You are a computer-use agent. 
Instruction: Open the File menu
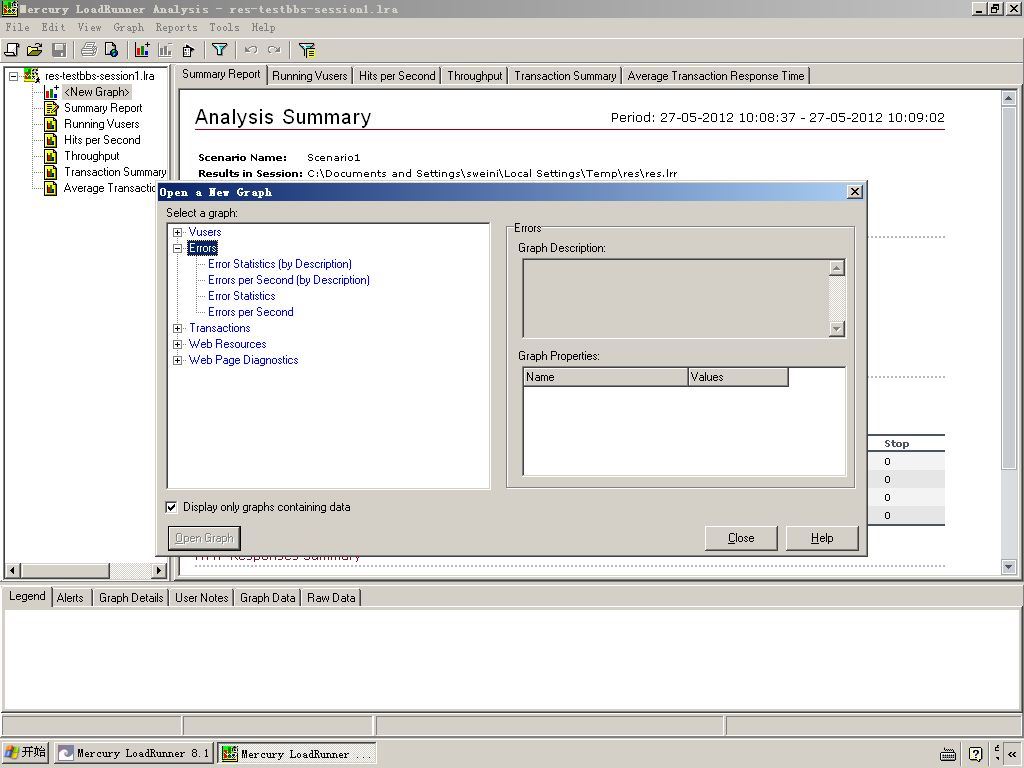pos(17,27)
